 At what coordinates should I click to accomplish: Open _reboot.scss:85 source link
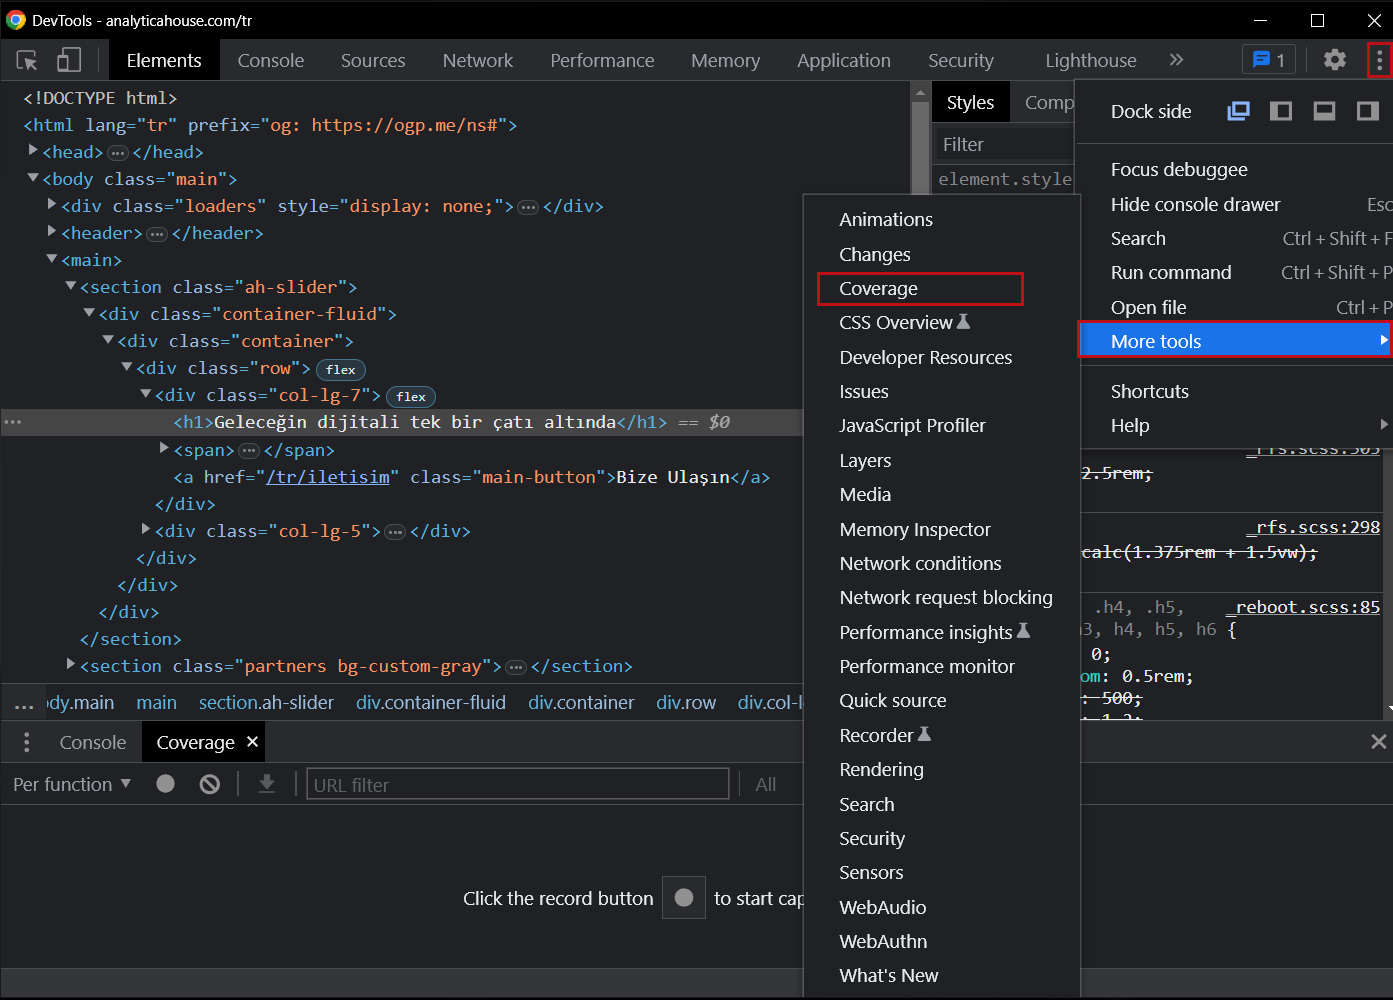point(1303,607)
